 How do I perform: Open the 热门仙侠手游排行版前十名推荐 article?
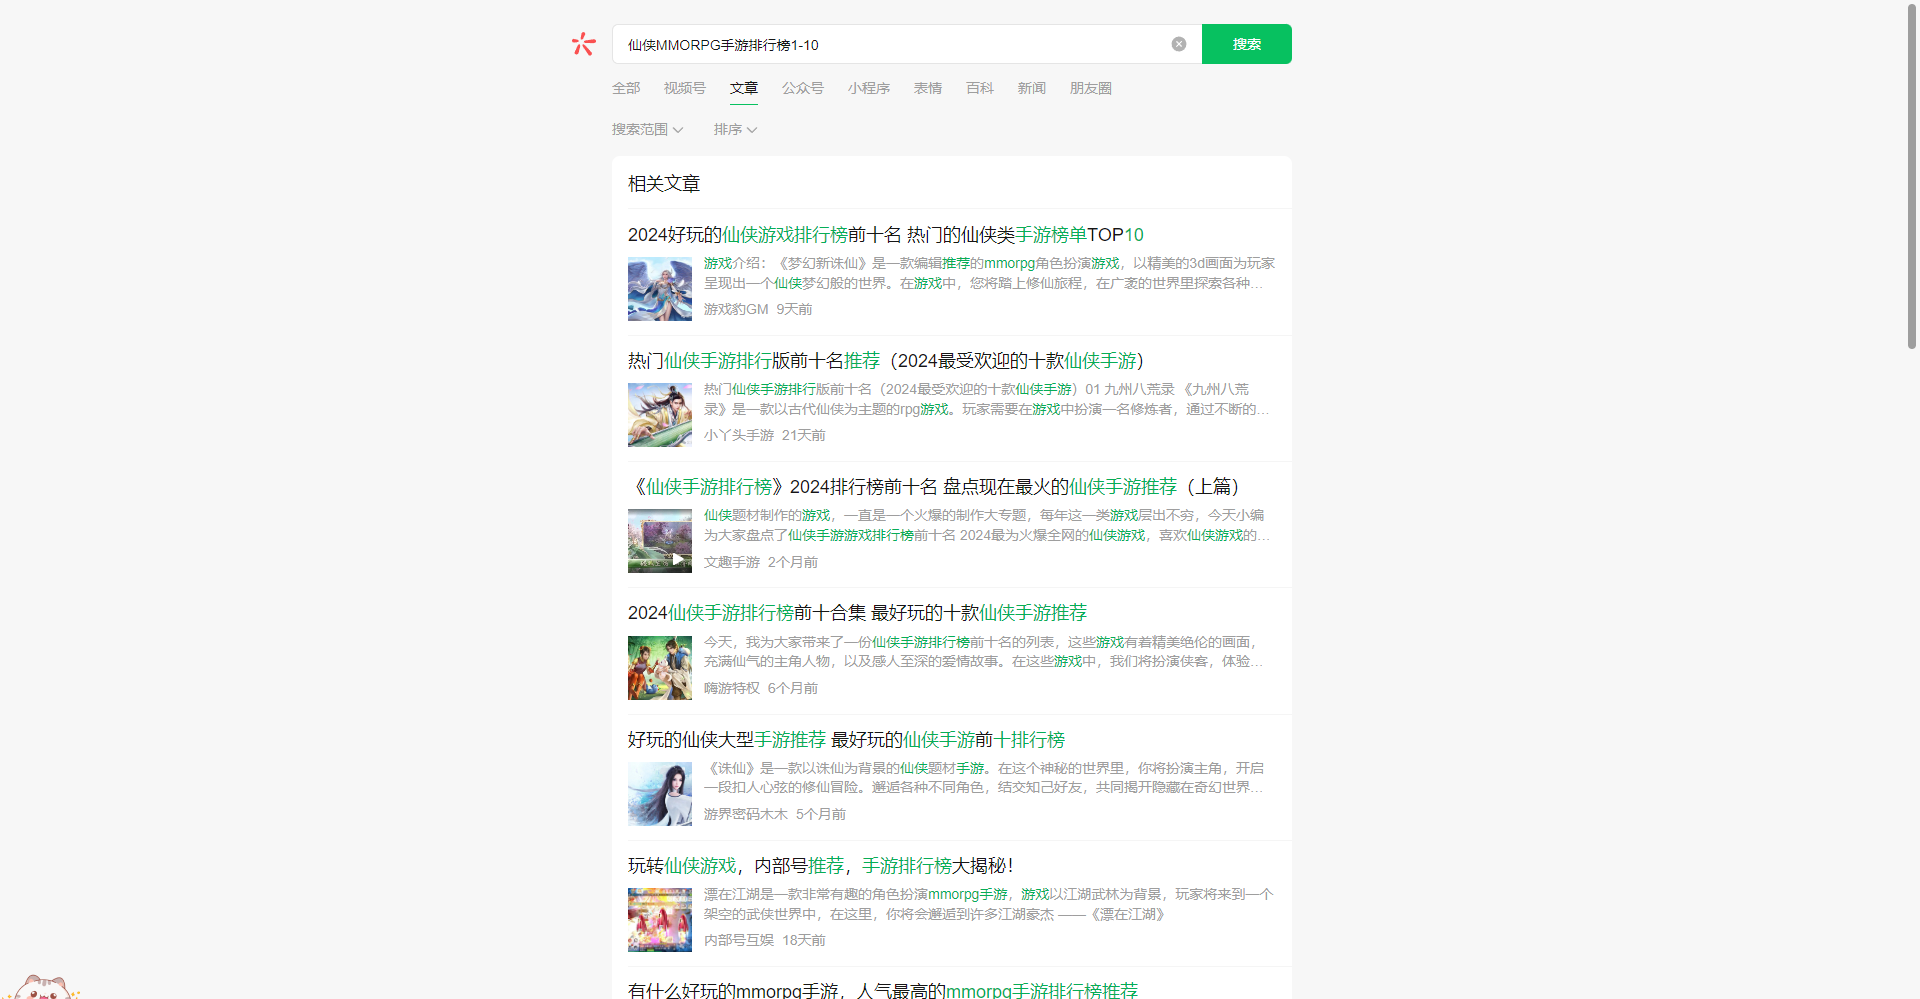tap(885, 361)
